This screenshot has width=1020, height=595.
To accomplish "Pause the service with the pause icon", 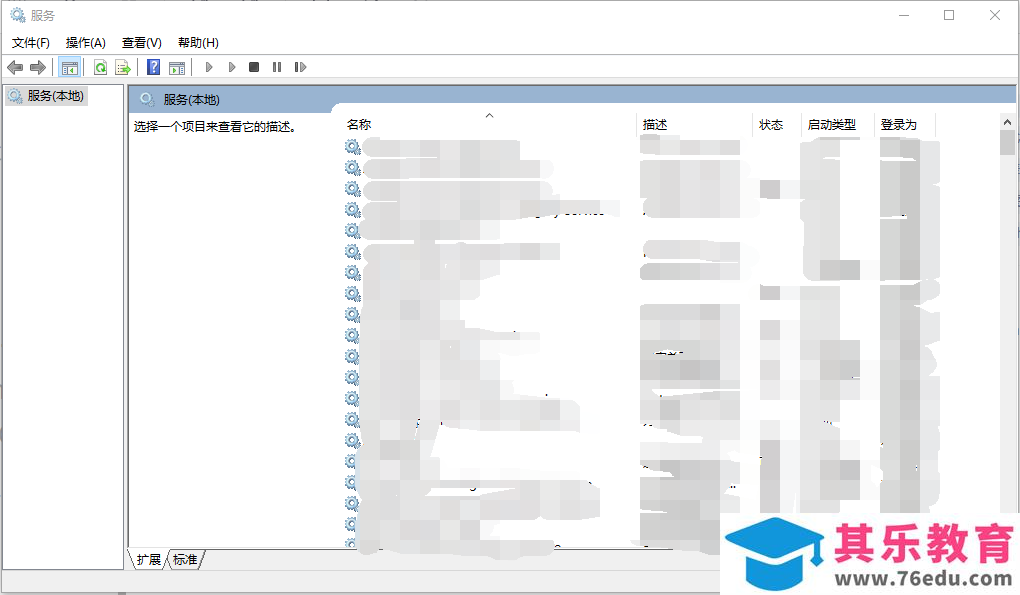I will tap(277, 67).
